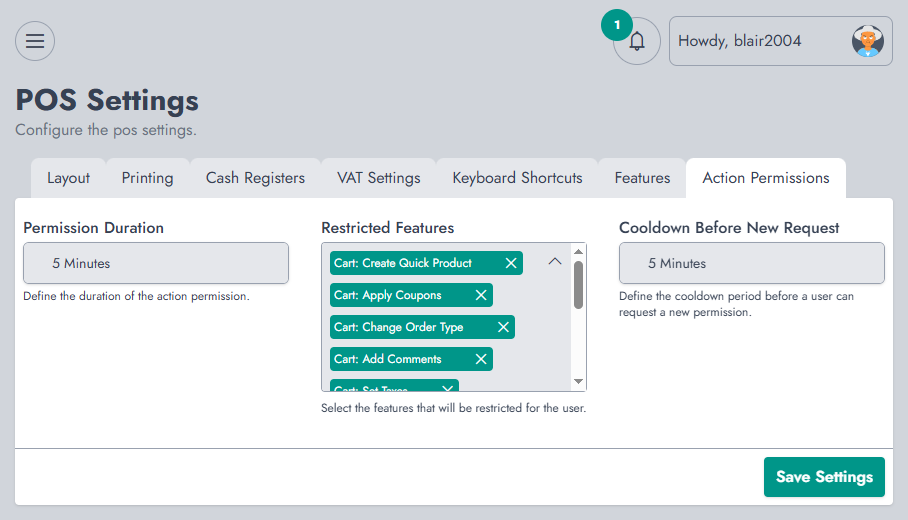Switch to the Layout tab
Screen dimensions: 908x520
[68, 178]
